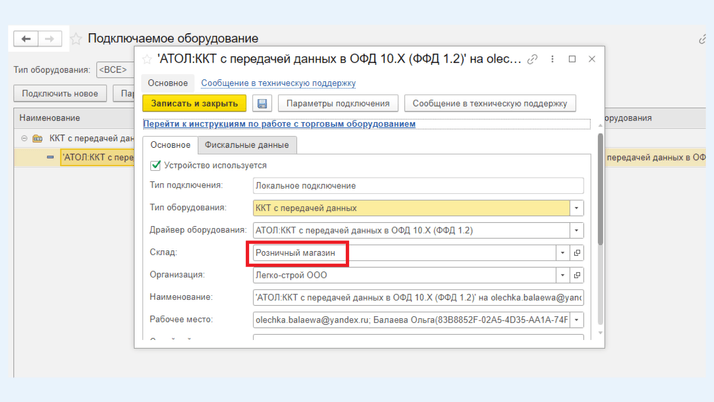Expand the Организация dropdown arrow
Screen dimensions: 714x402
(x=563, y=275)
